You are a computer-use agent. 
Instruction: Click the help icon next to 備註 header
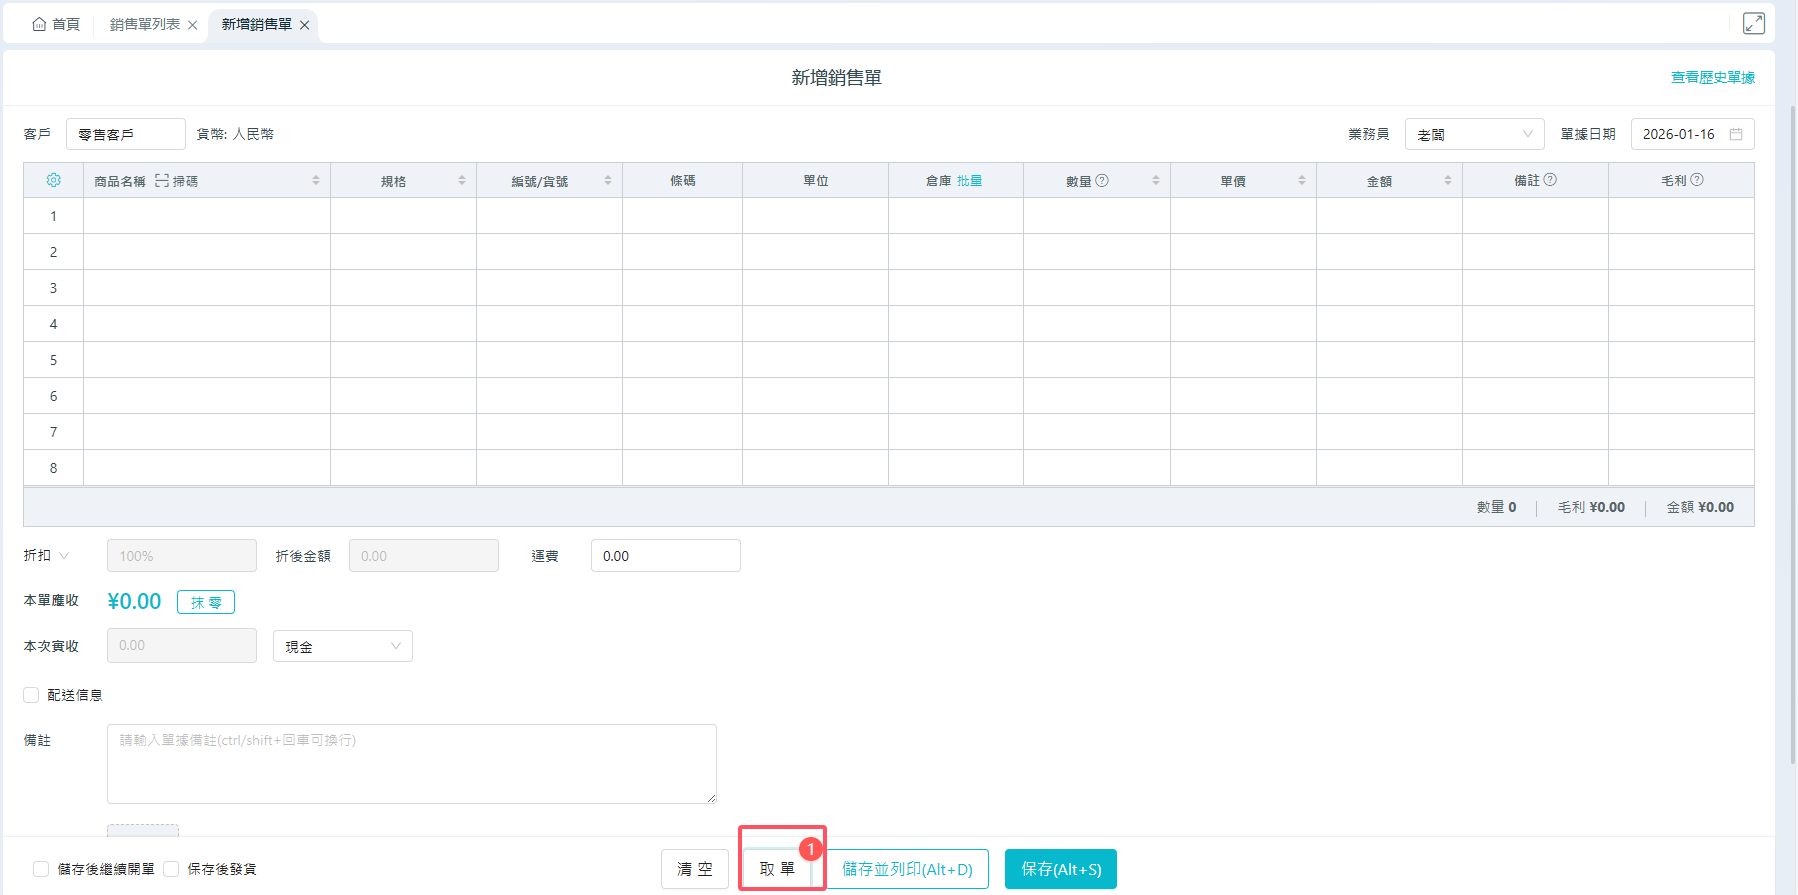1550,180
